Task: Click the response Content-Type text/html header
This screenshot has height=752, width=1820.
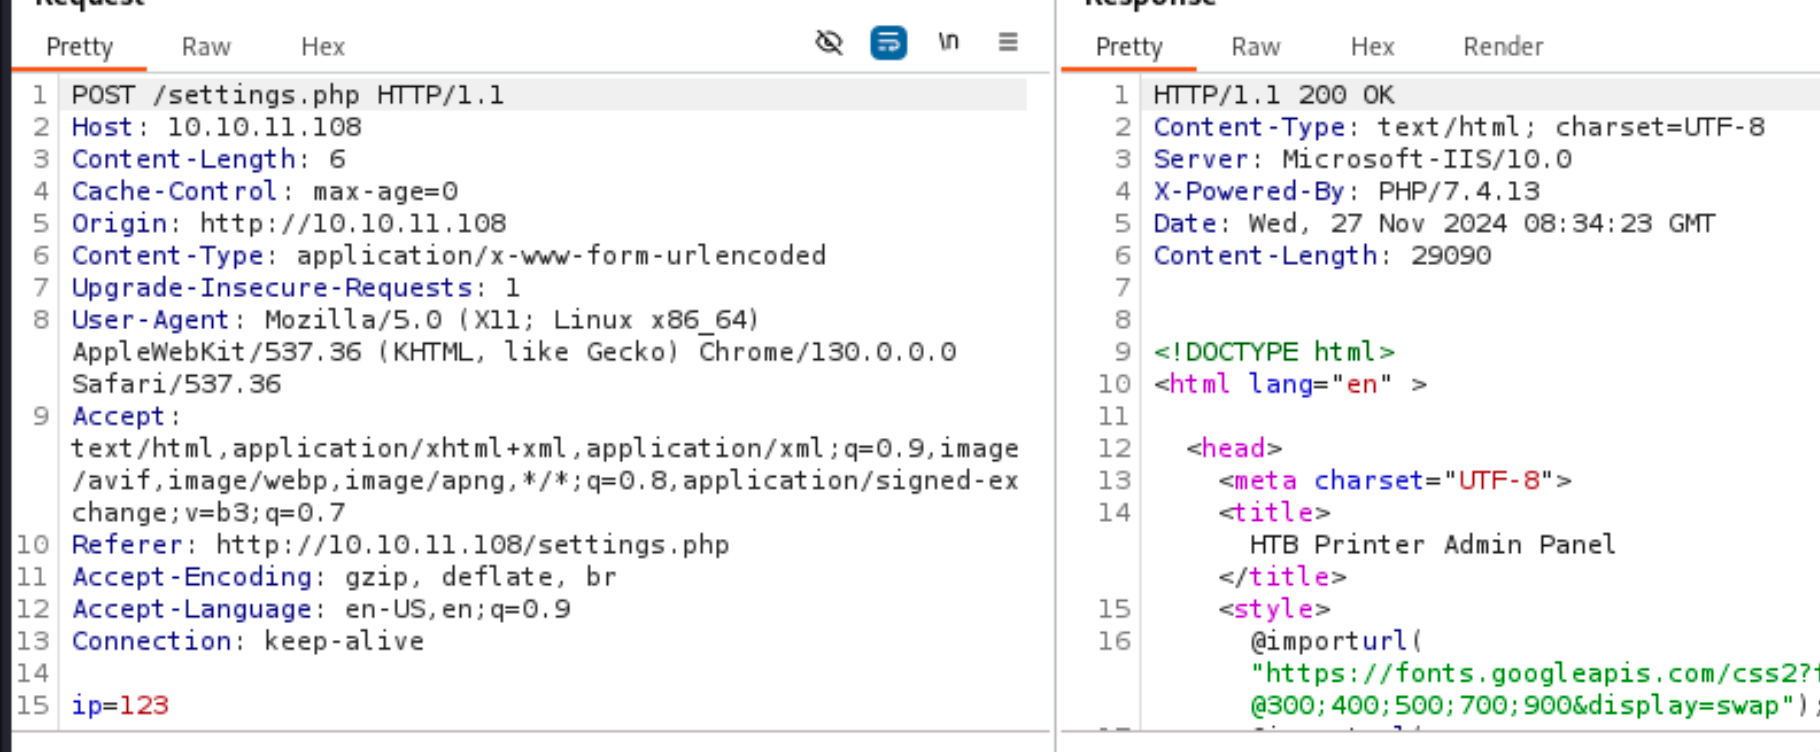Action: 1459,127
